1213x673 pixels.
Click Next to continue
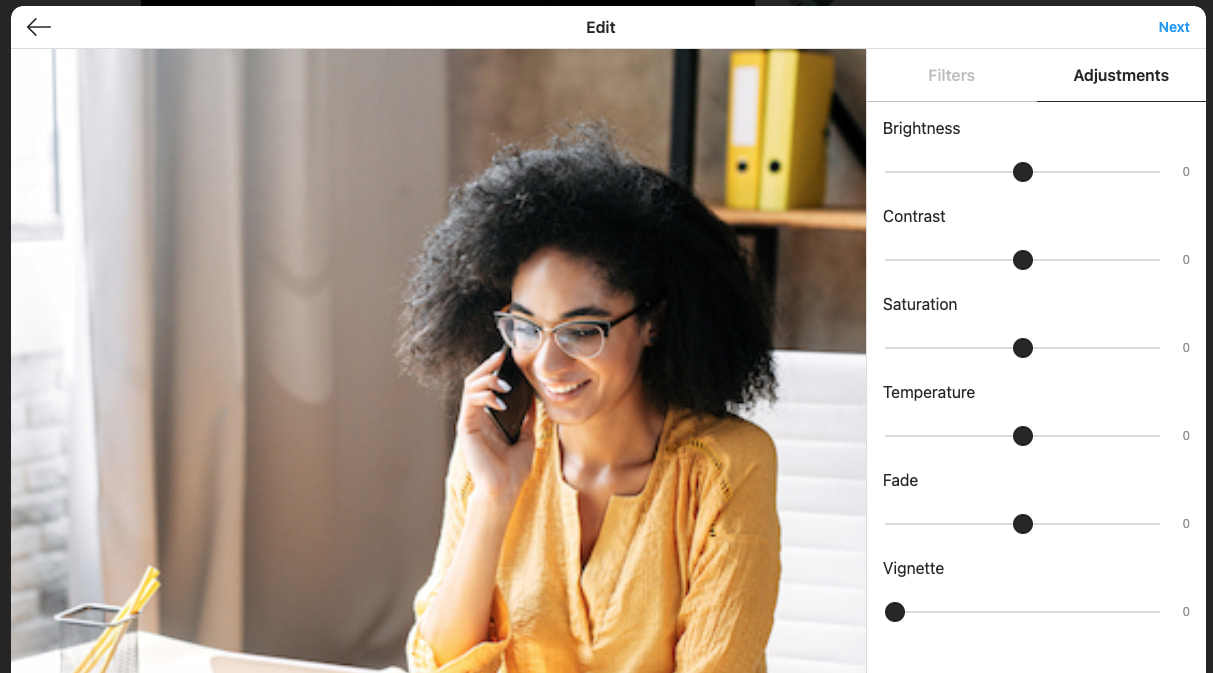pos(1174,27)
